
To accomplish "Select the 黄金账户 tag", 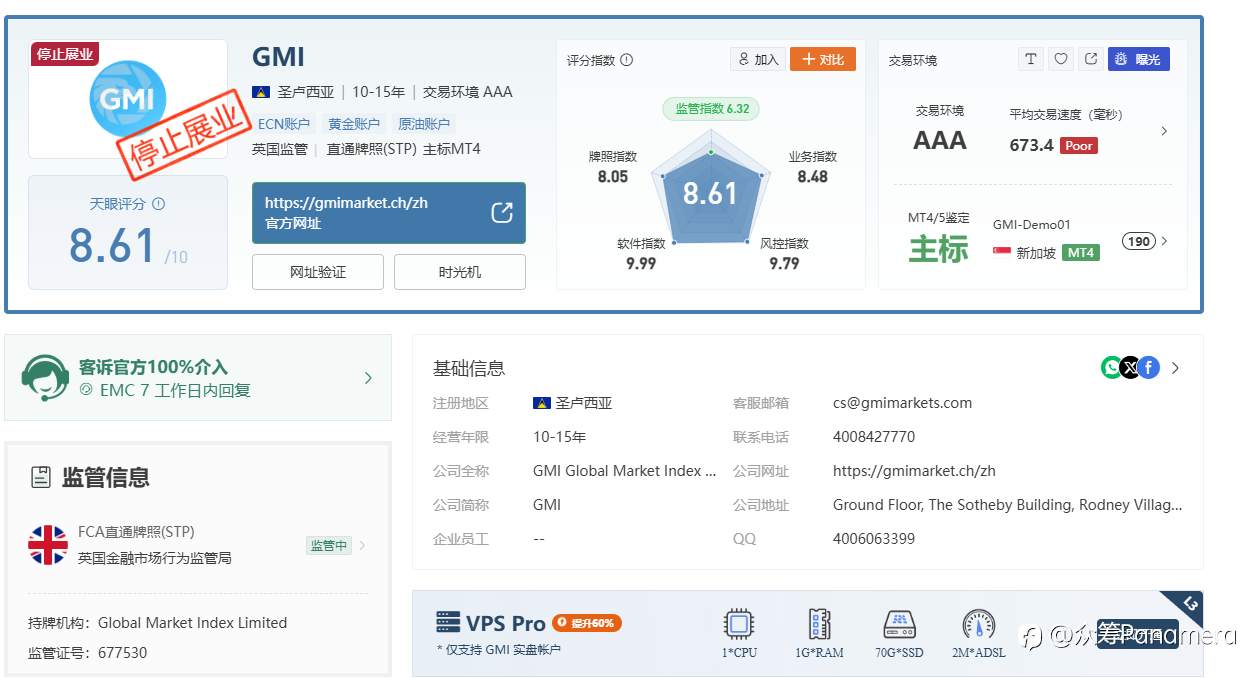I will 354,124.
